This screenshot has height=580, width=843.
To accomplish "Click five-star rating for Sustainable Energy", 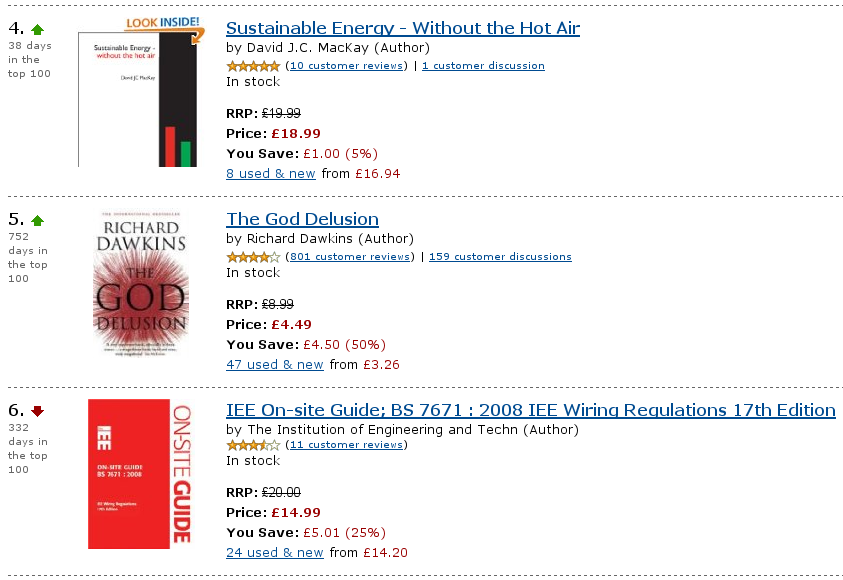I will point(253,66).
